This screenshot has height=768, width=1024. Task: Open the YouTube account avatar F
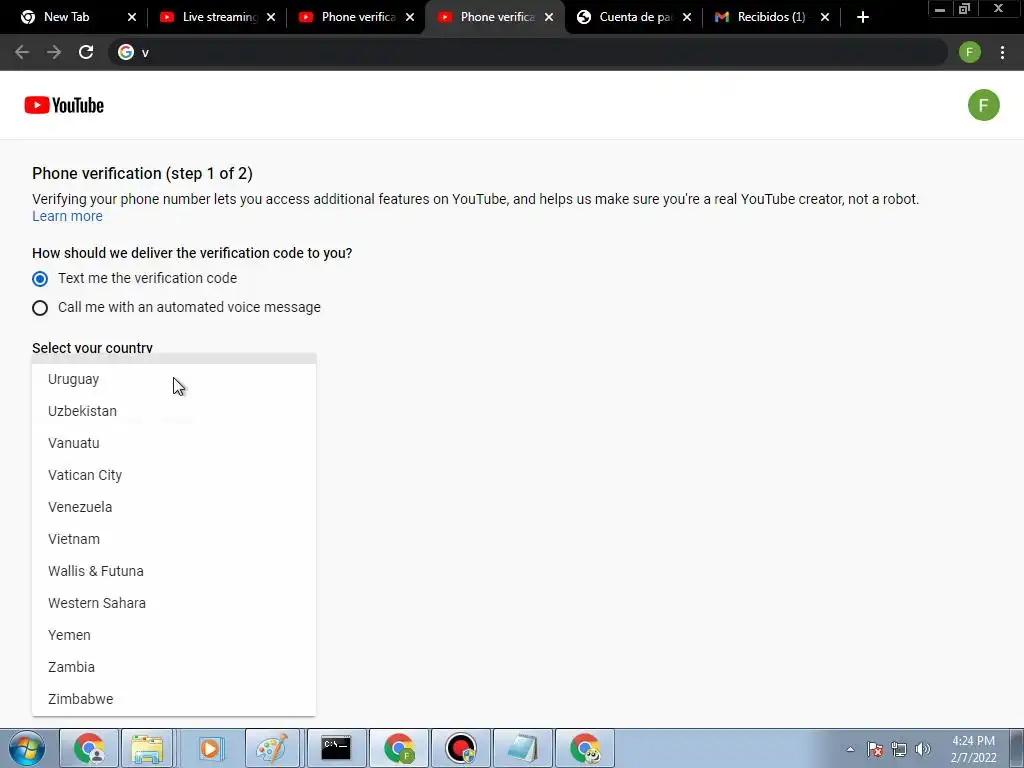(x=984, y=105)
